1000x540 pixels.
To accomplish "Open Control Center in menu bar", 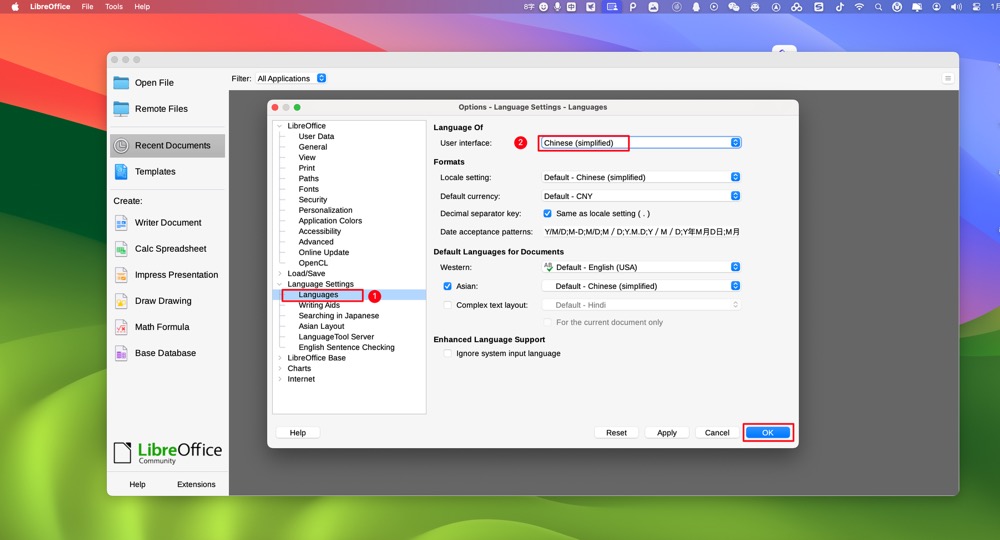I will (976, 7).
